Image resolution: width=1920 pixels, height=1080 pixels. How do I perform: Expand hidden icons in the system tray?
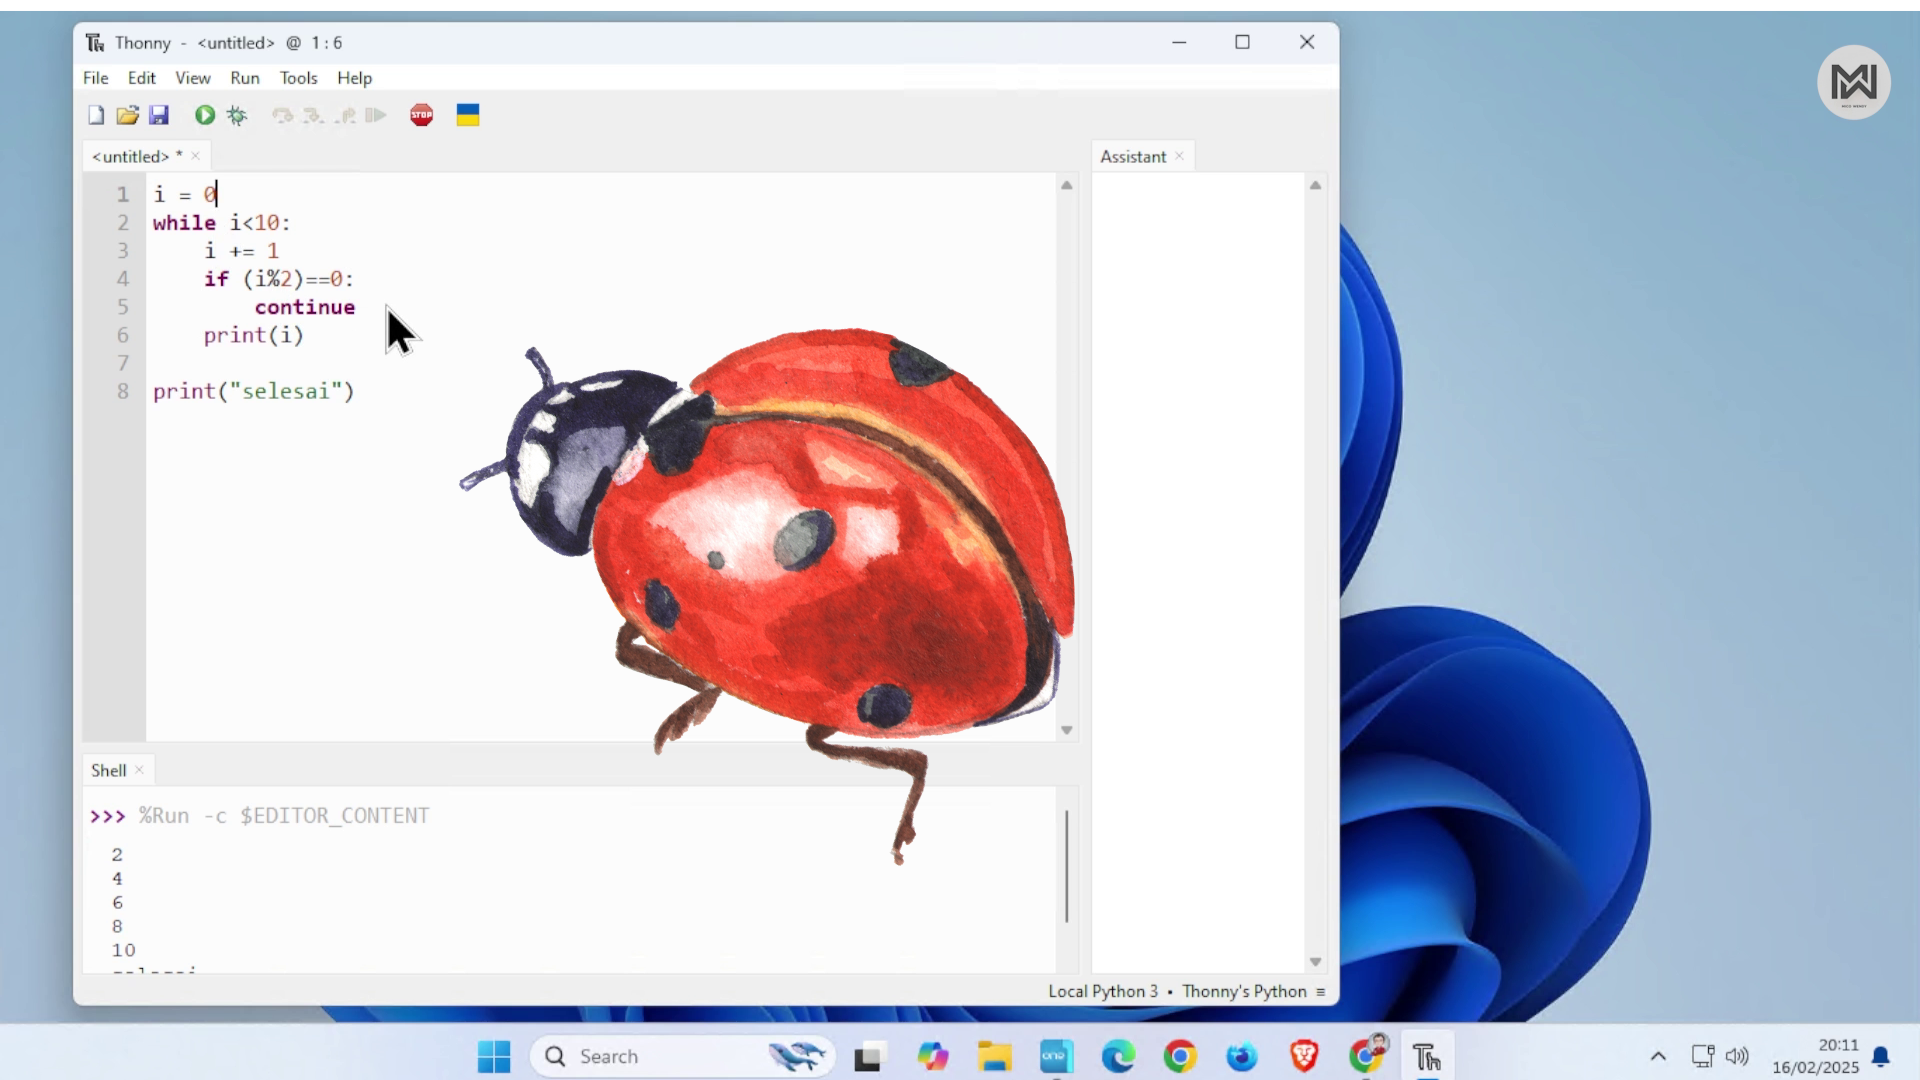coord(1658,1056)
